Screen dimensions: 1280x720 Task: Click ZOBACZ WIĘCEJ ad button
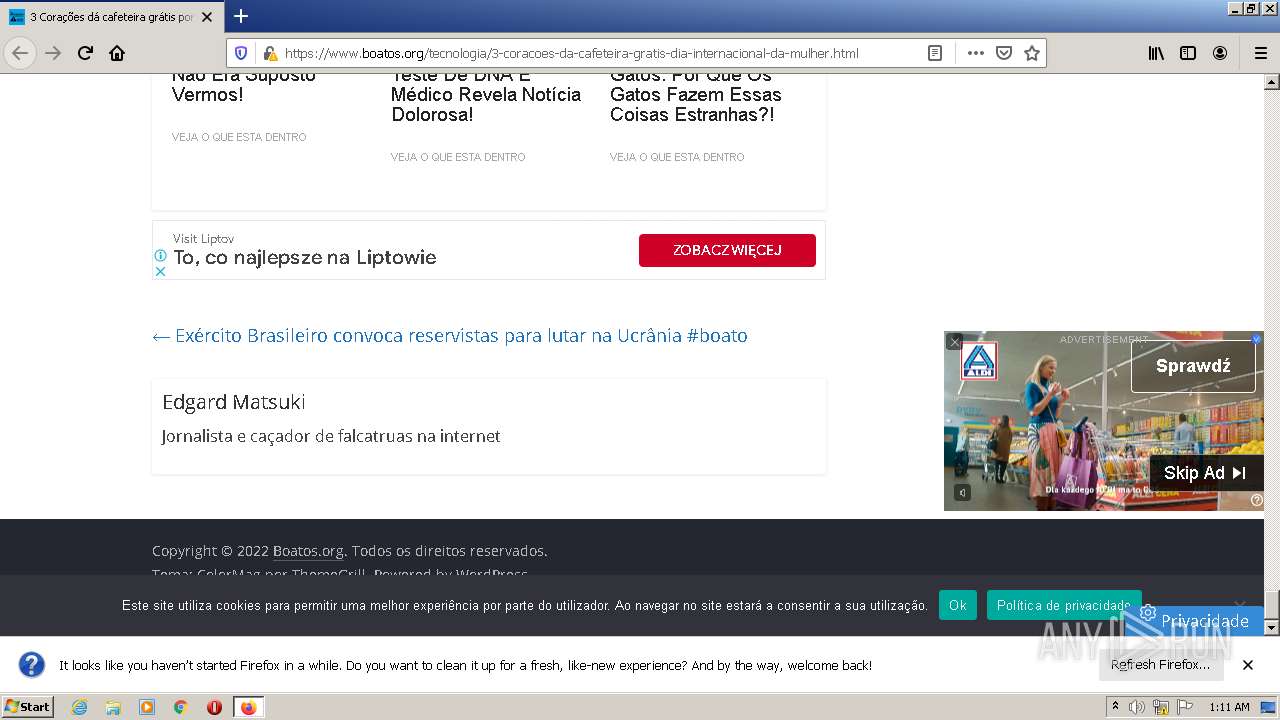pos(727,250)
